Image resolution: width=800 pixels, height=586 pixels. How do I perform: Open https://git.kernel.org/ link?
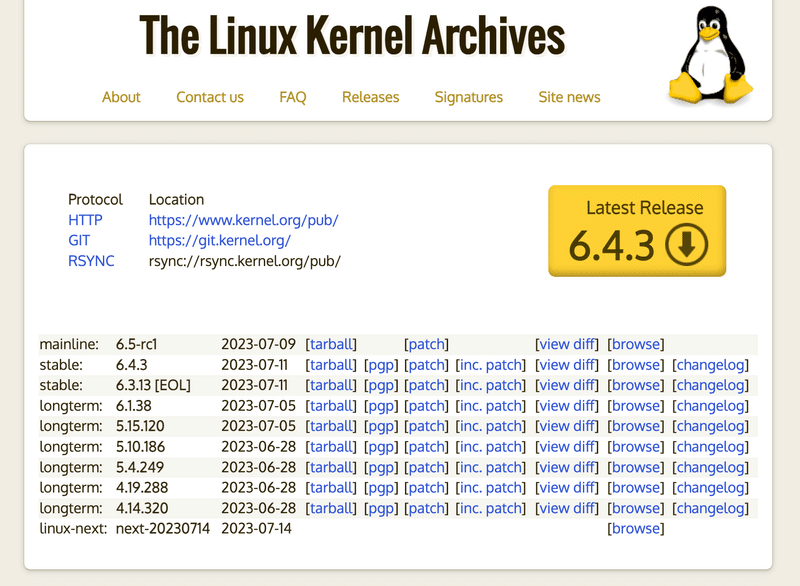tap(219, 240)
